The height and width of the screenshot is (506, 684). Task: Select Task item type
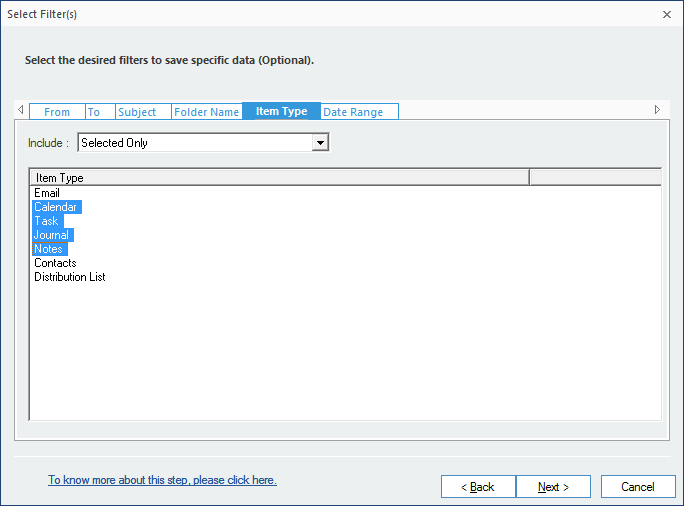pos(47,221)
